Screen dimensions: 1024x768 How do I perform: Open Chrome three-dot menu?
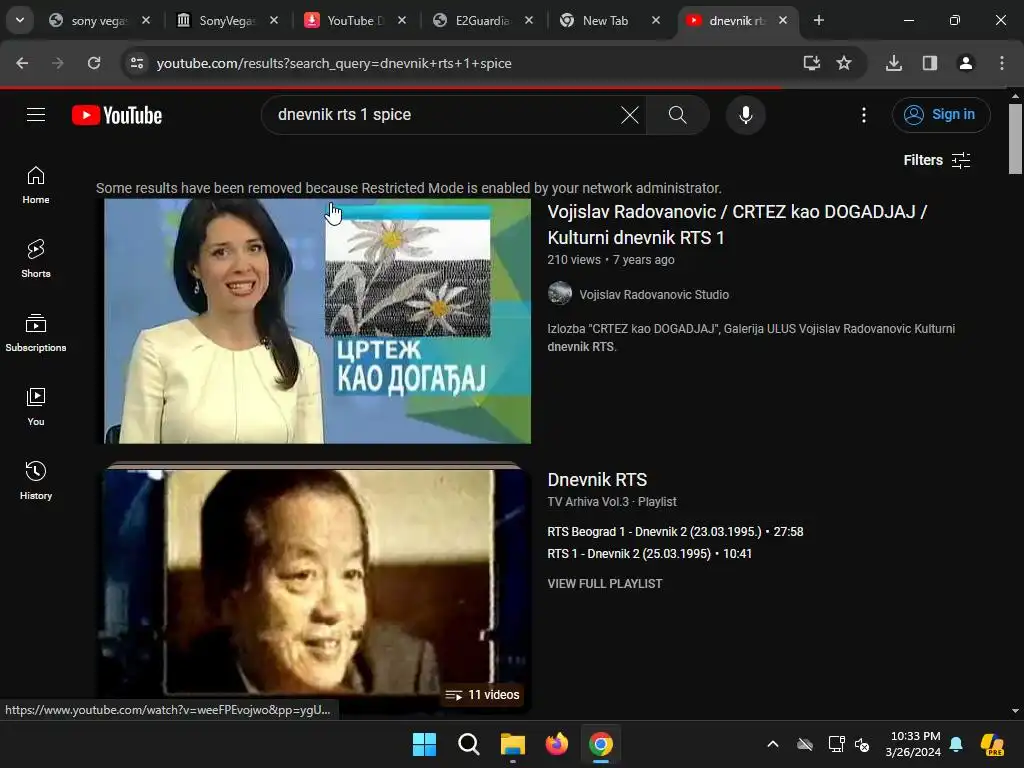click(x=1001, y=63)
